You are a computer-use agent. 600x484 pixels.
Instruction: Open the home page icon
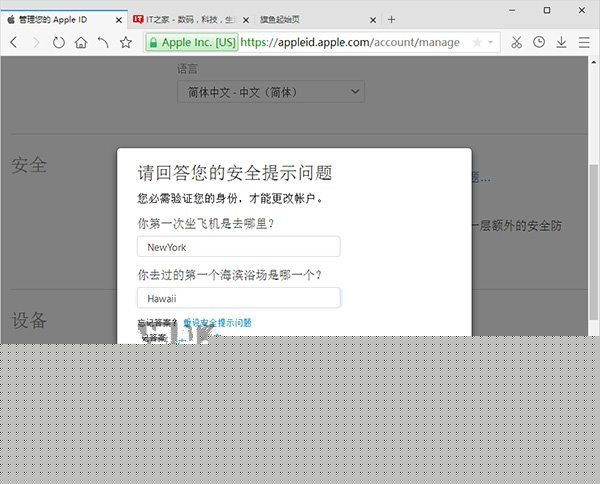(x=81, y=42)
